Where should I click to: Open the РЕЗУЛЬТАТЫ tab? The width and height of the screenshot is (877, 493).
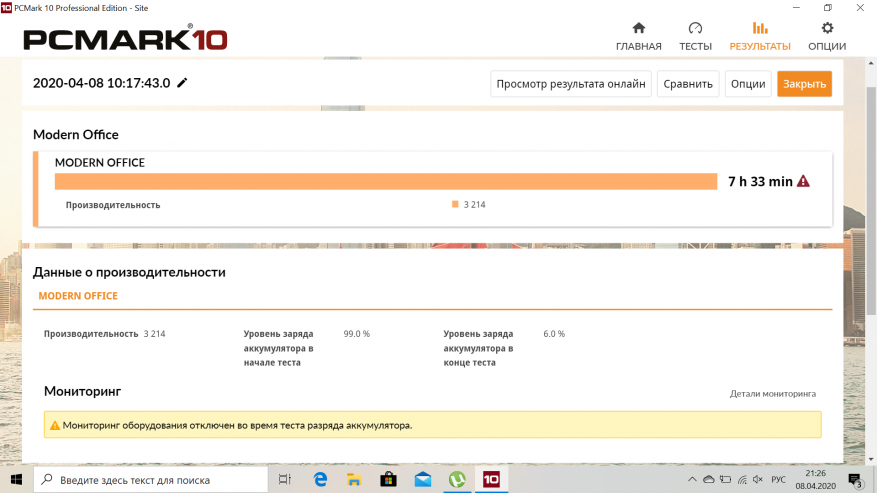pos(760,36)
